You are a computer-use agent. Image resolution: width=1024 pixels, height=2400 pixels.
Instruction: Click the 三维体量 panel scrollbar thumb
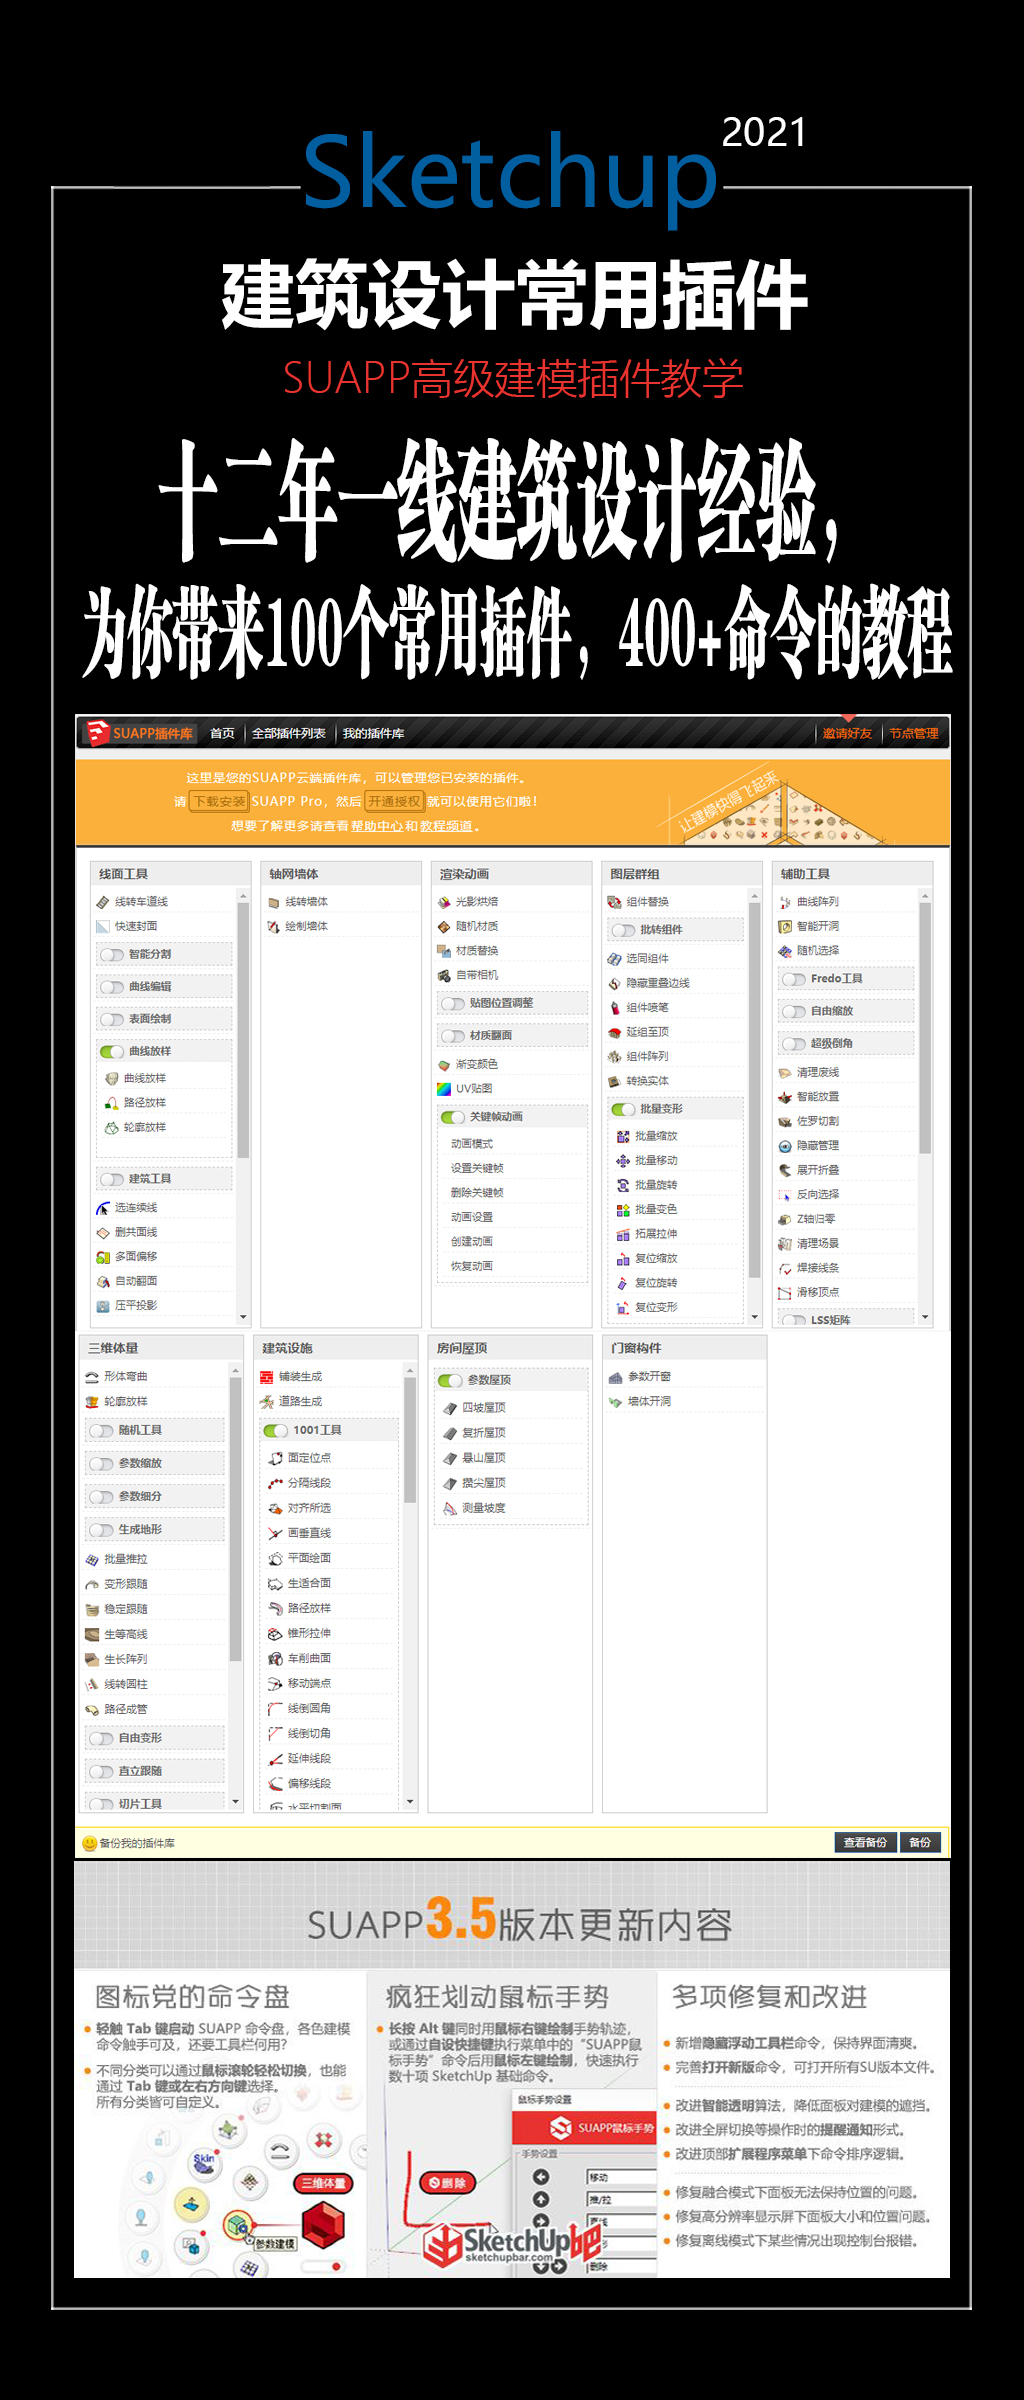coord(236,1519)
